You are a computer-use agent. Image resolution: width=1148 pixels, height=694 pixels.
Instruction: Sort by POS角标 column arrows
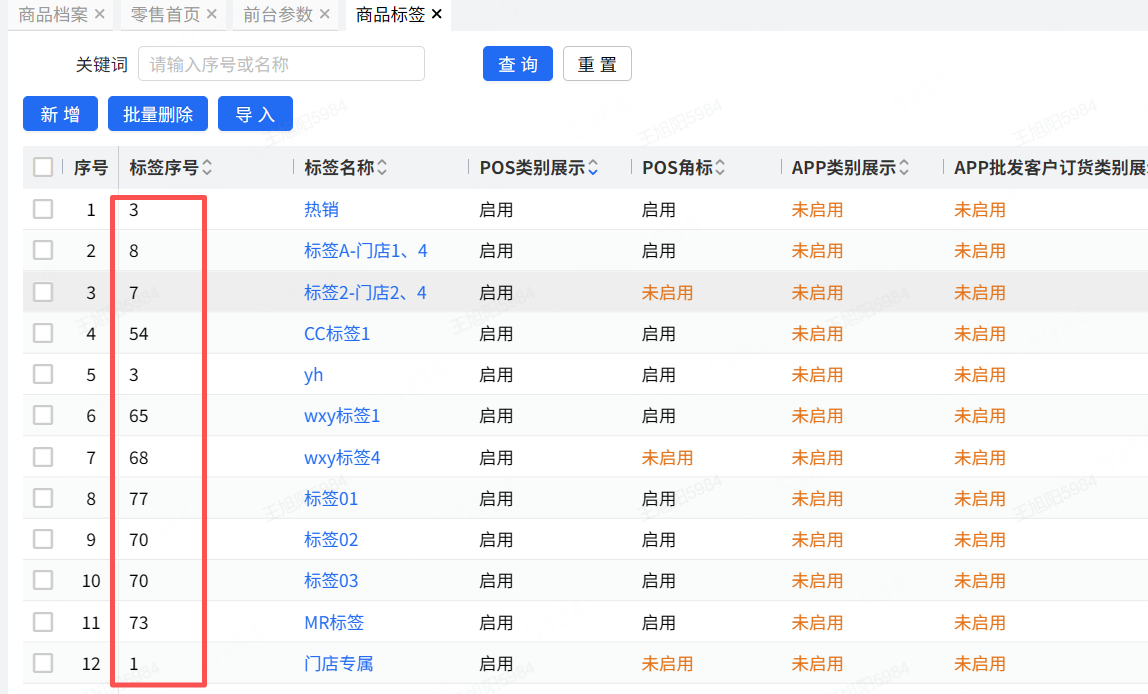point(720,168)
